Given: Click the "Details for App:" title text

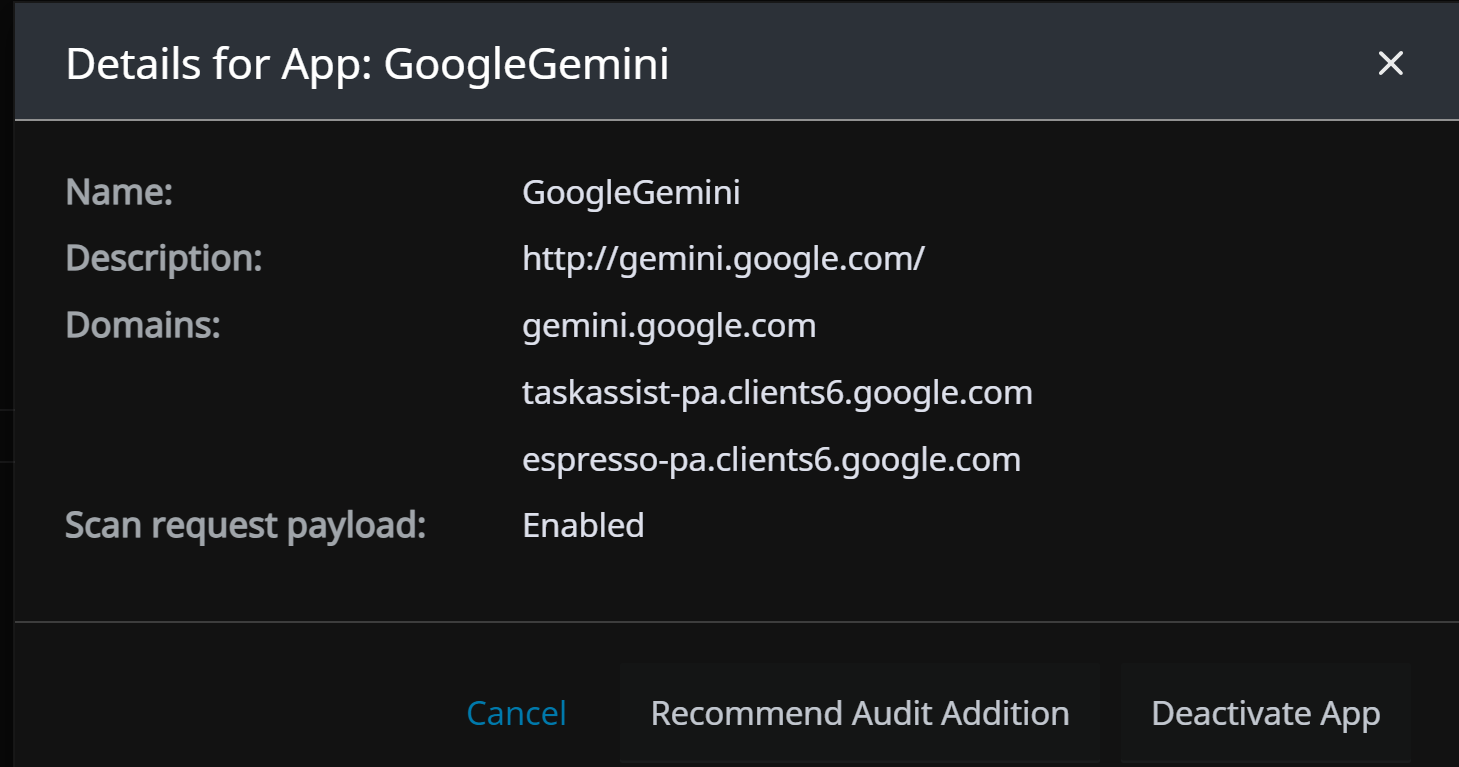Looking at the screenshot, I should click(219, 64).
